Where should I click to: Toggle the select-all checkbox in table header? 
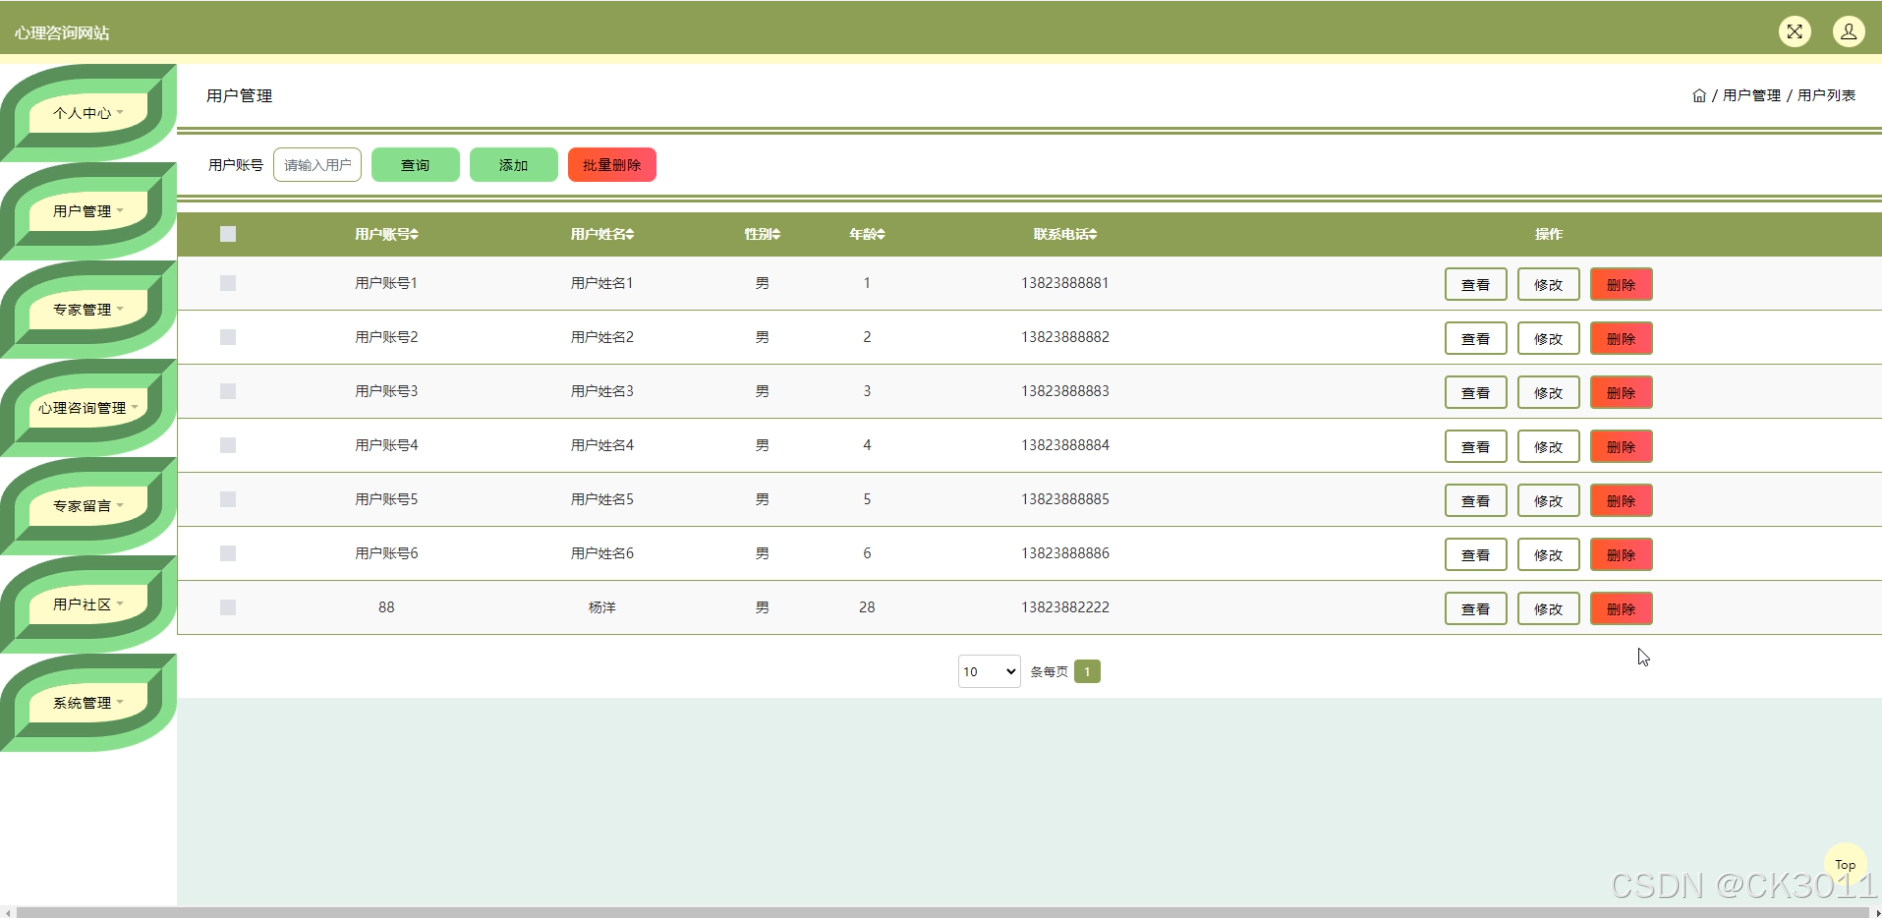click(x=228, y=234)
